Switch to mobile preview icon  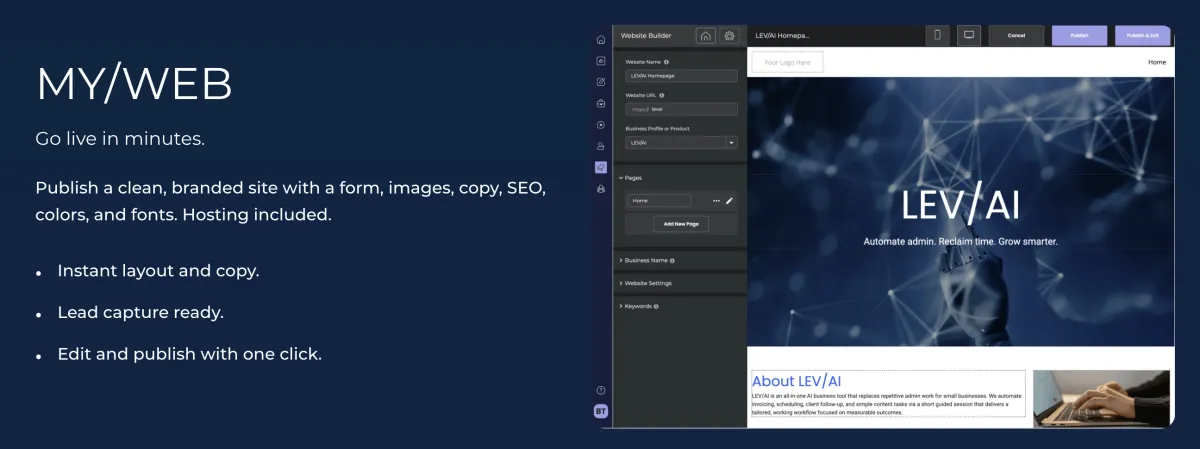click(937, 35)
